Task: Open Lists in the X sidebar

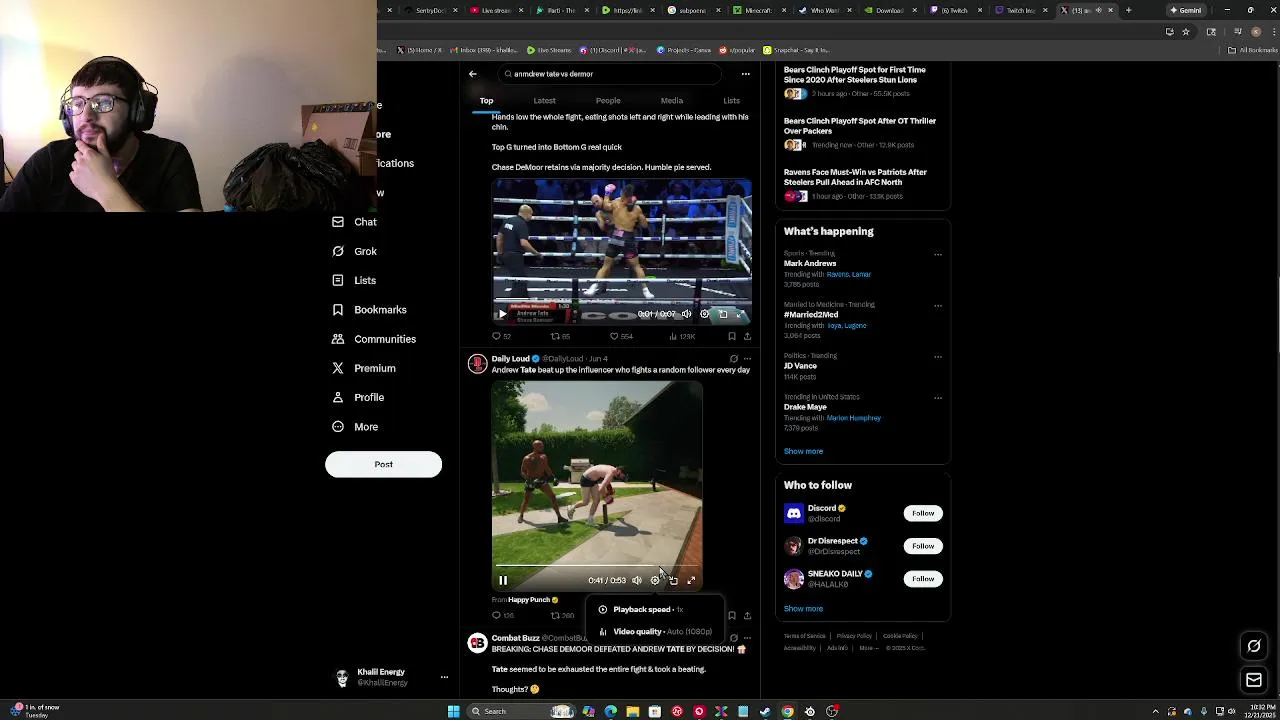Action: pos(354,280)
